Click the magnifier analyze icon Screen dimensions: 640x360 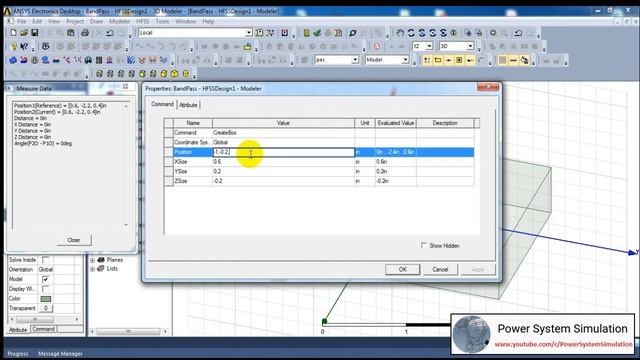pos(353,33)
